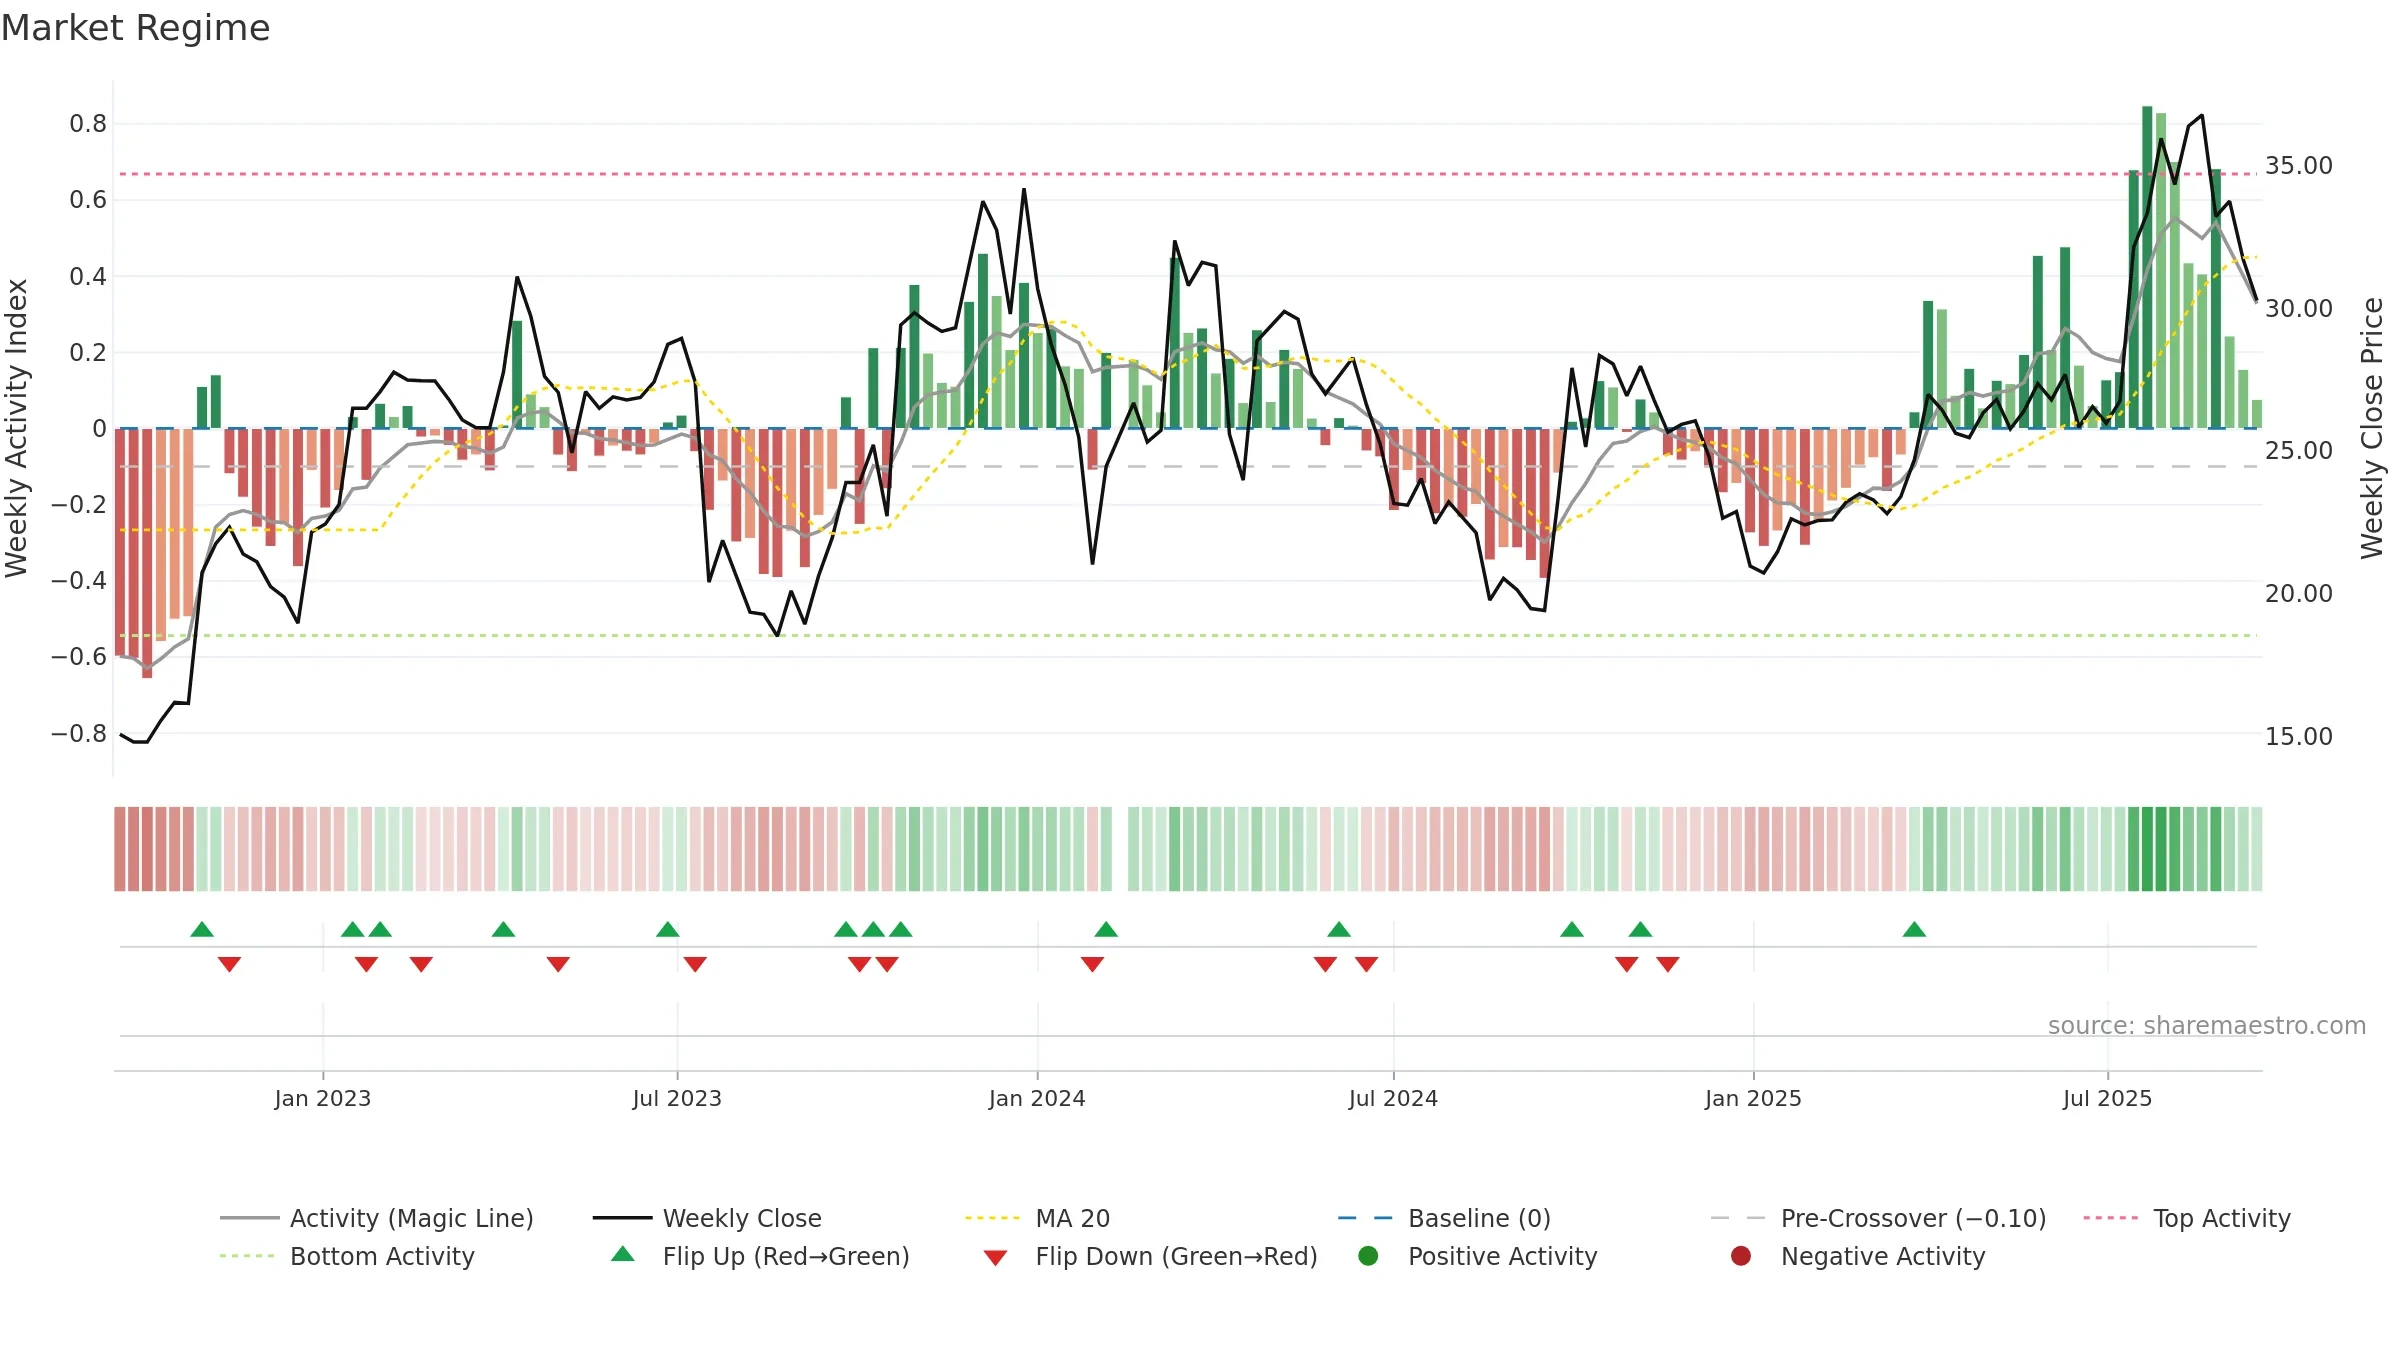This screenshot has width=2400, height=1350.
Task: Click the 20.00 price axis label
Action: (x=2299, y=593)
